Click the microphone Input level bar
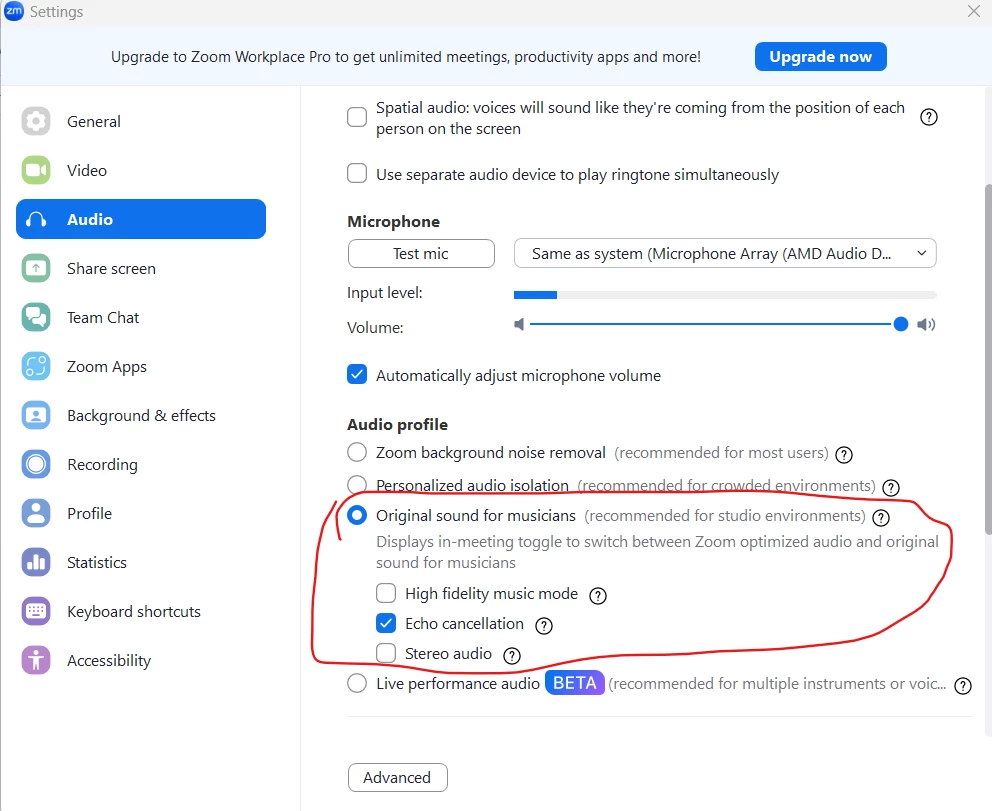 724,295
